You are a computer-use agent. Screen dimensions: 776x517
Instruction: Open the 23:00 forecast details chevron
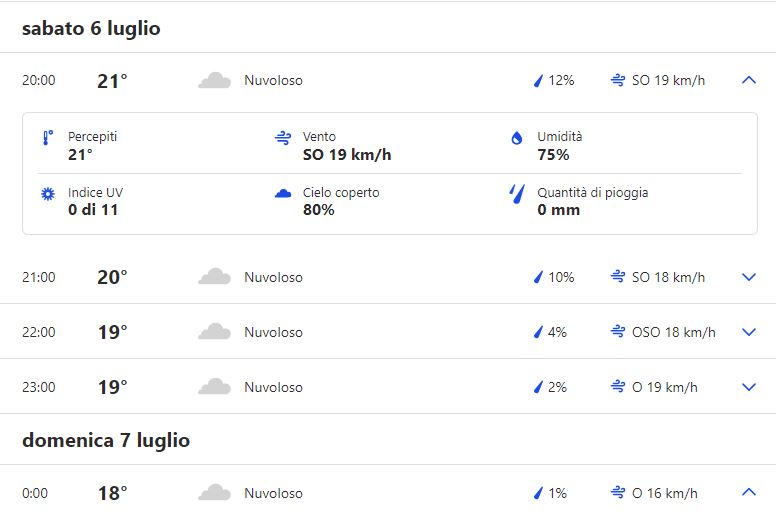tap(749, 387)
